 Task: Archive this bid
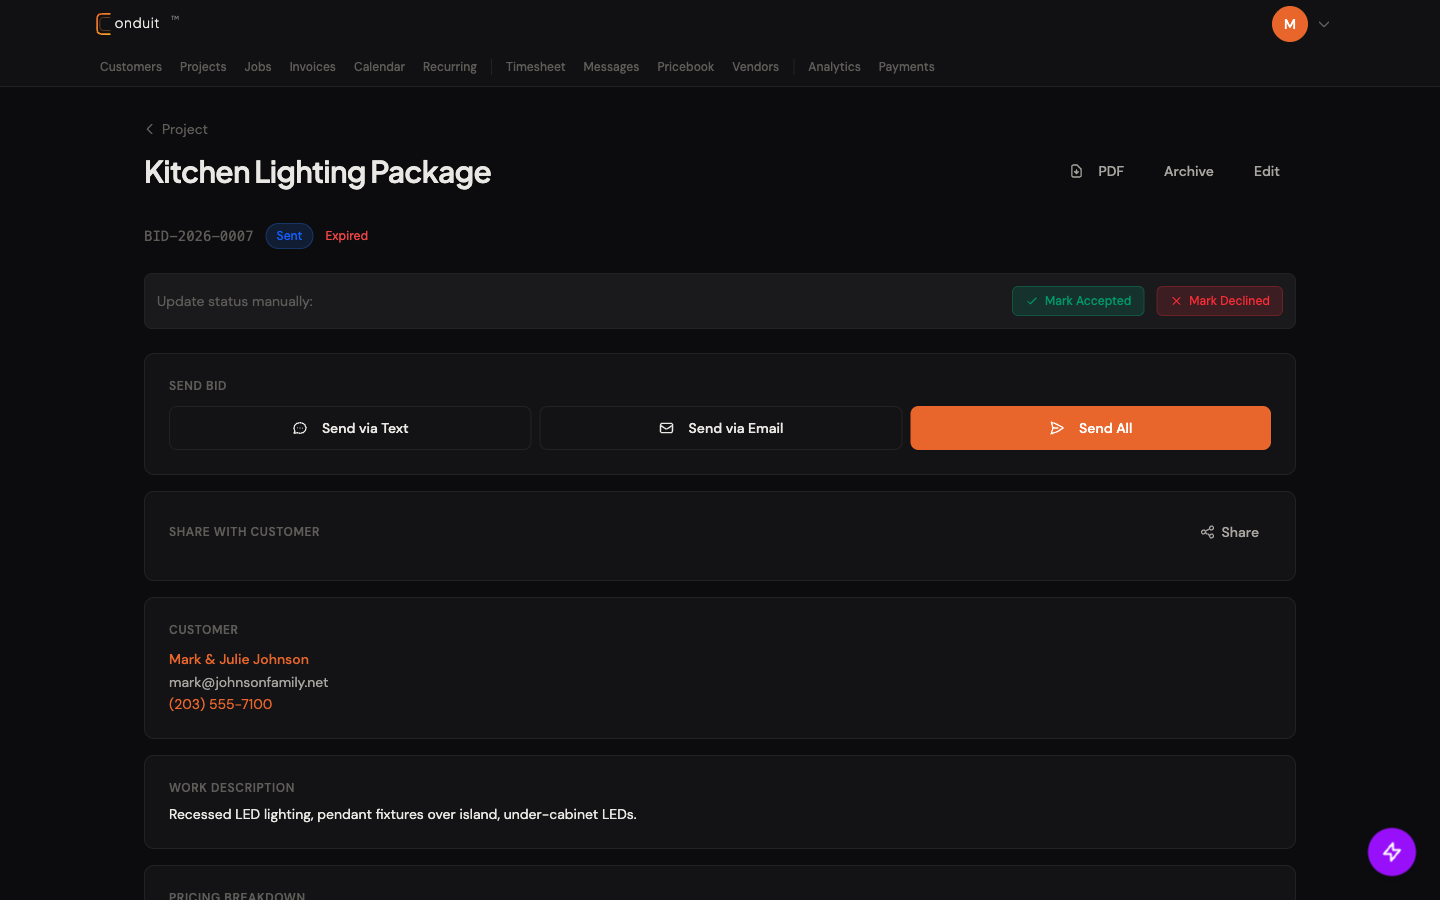[x=1188, y=171]
